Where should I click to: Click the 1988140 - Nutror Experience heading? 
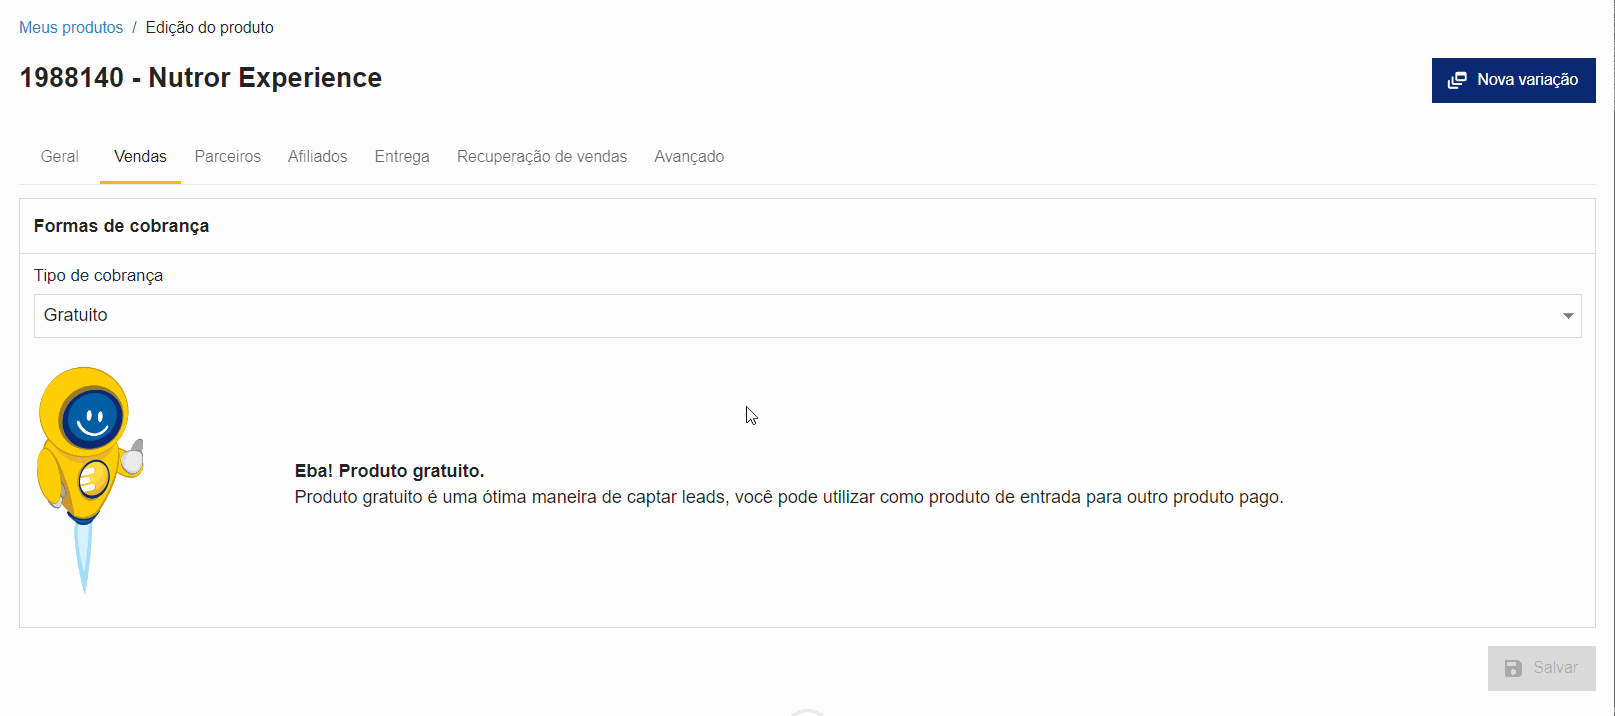click(201, 78)
